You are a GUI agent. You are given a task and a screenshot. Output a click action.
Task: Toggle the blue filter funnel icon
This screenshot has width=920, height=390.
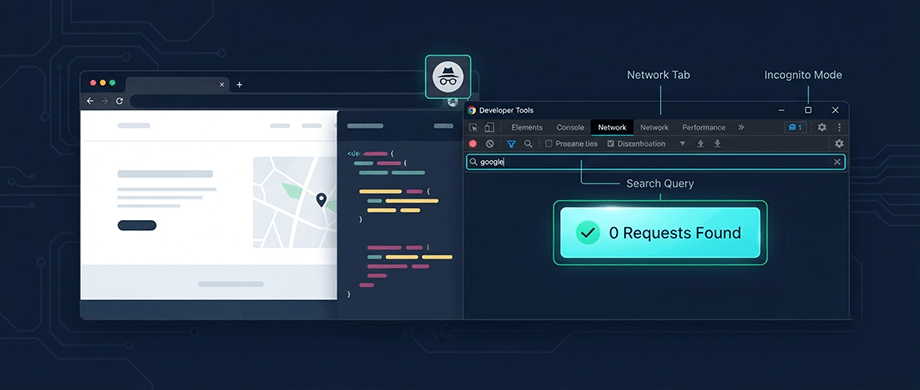point(511,144)
